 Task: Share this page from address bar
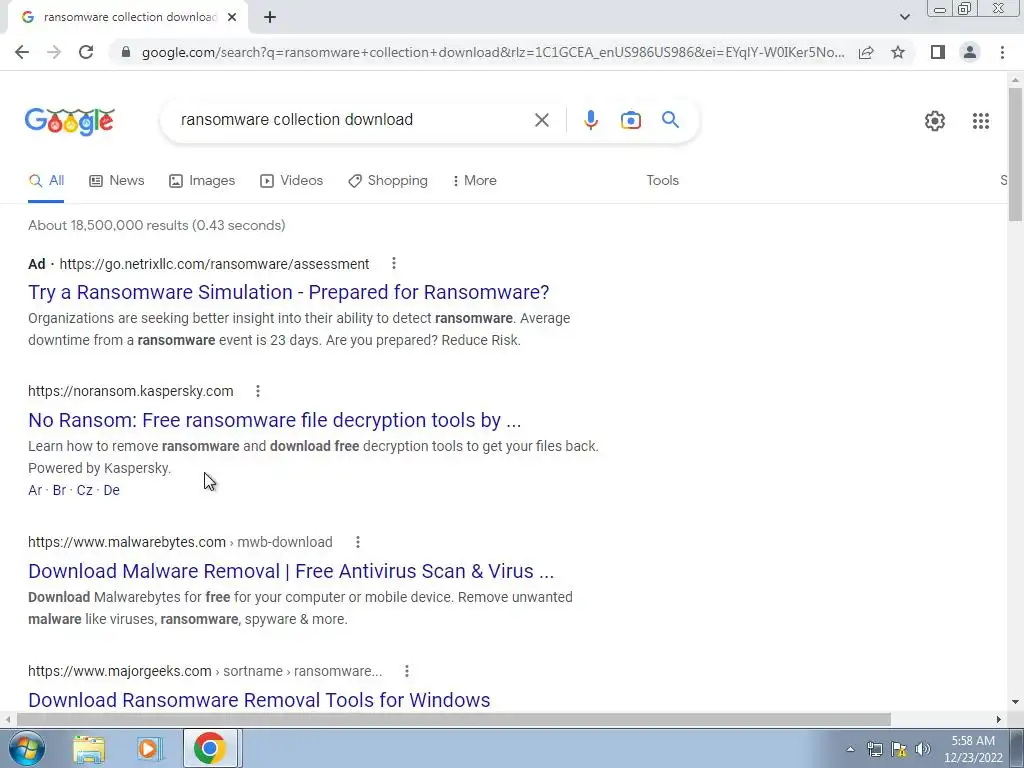(x=866, y=52)
